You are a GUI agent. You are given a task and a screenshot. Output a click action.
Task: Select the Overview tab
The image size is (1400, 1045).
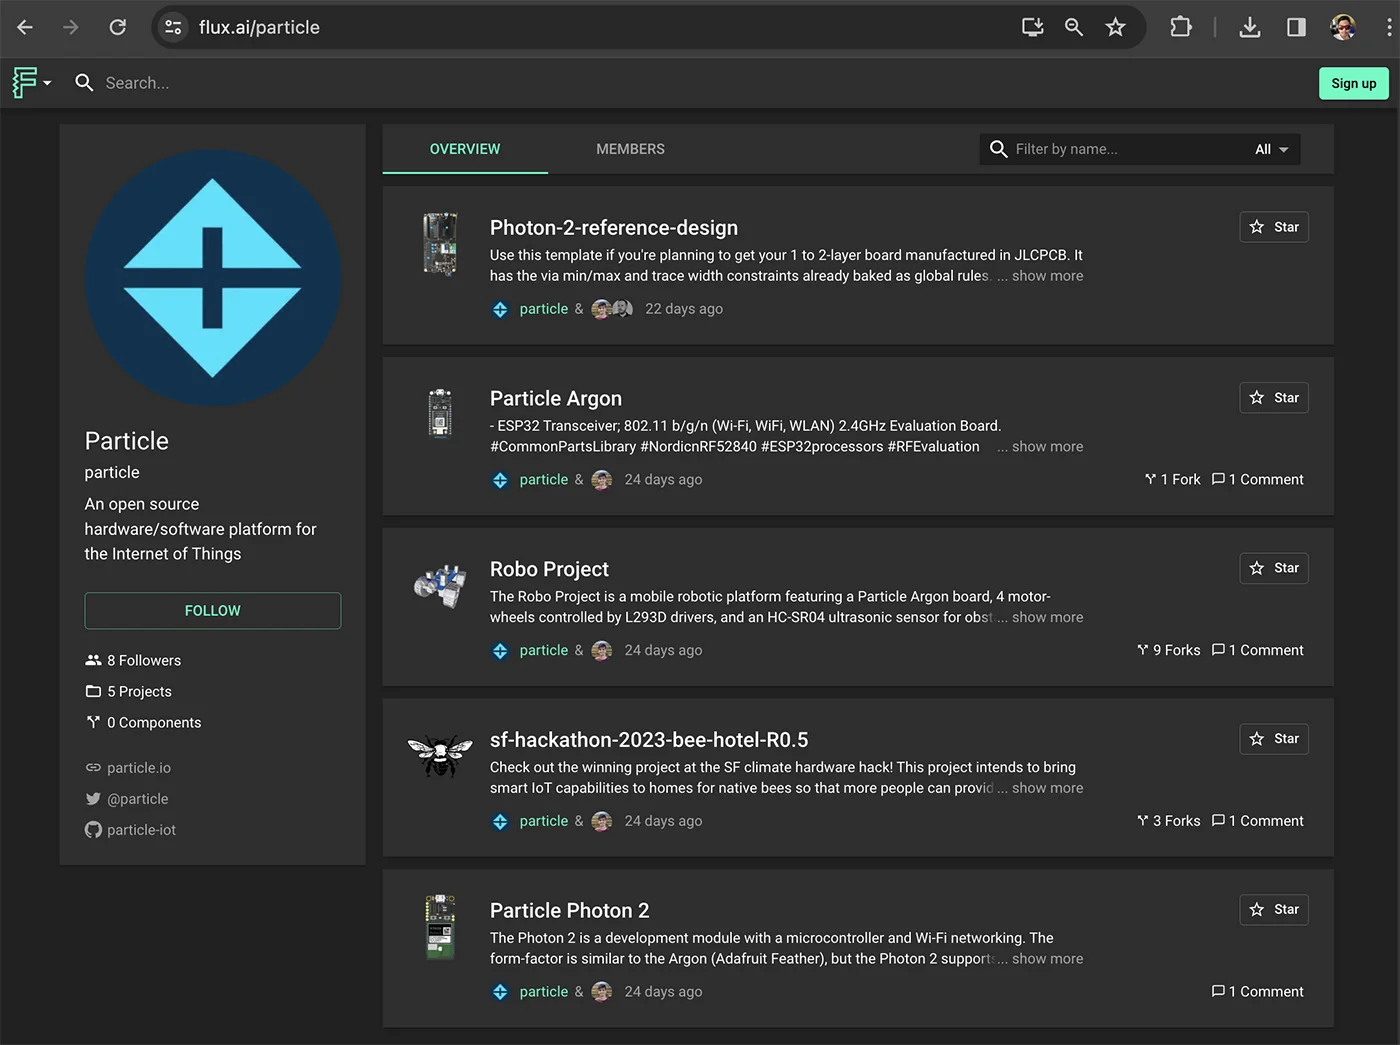[x=465, y=149]
